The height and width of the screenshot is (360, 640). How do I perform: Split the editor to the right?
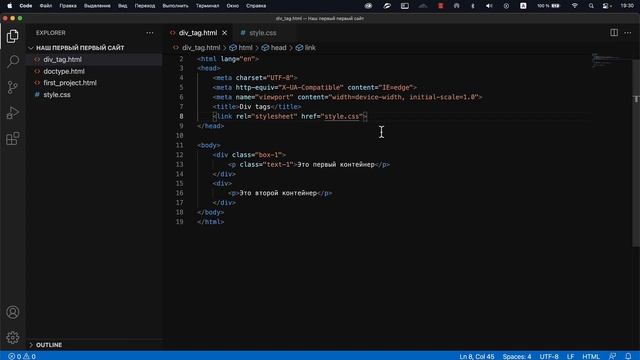pos(614,33)
